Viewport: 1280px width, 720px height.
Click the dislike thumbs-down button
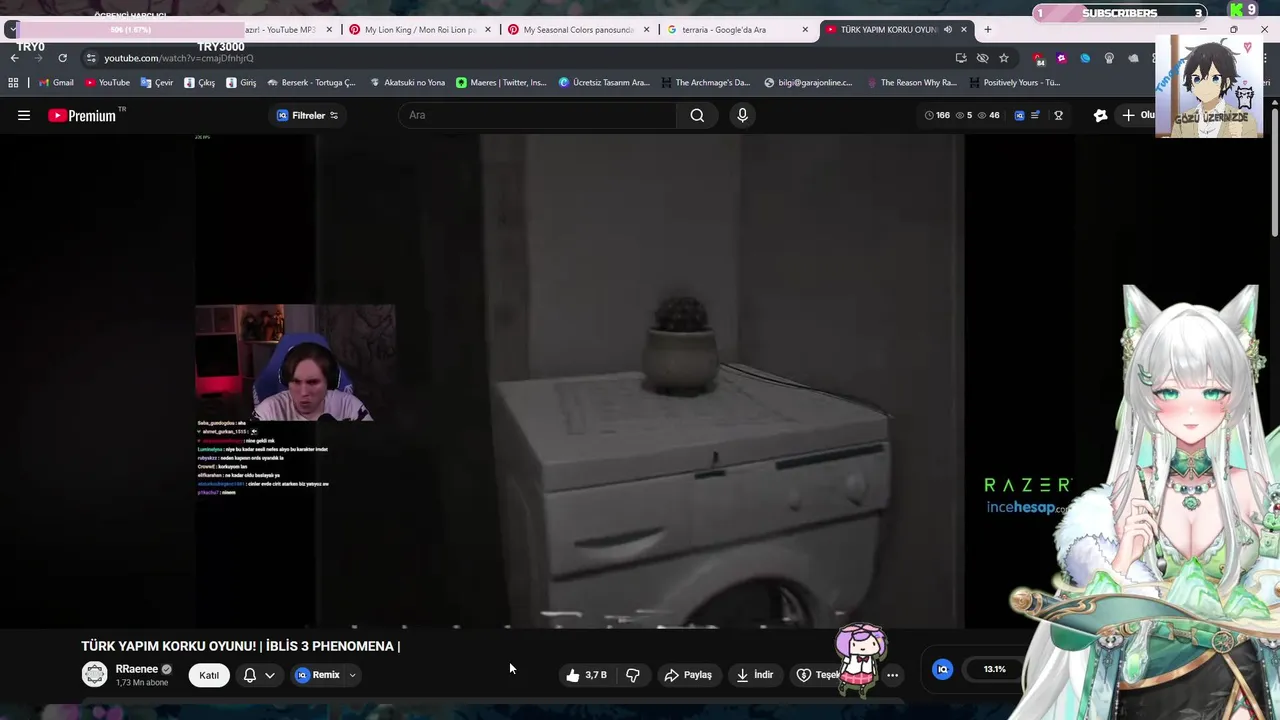(x=633, y=675)
